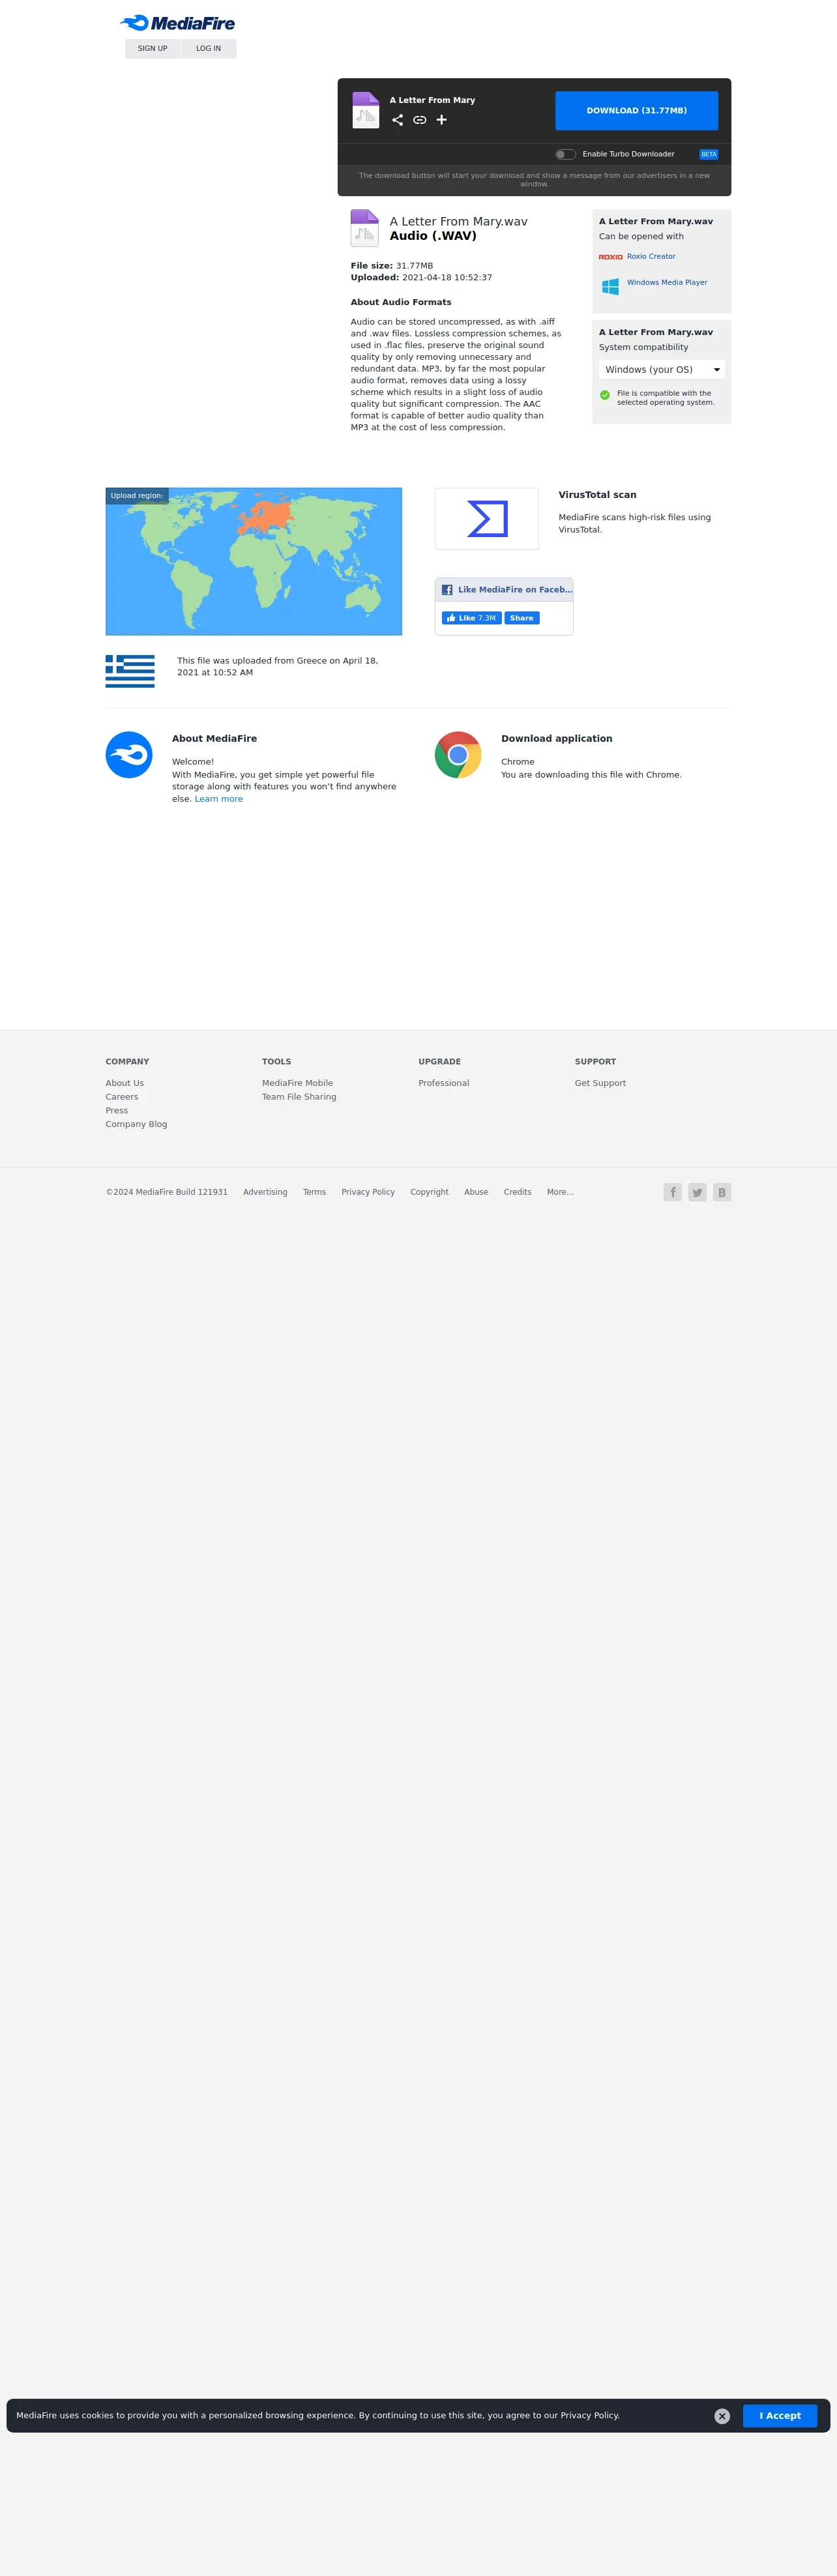Open Team File Sharing footer link
Image resolution: width=837 pixels, height=2576 pixels.
pyautogui.click(x=299, y=1097)
